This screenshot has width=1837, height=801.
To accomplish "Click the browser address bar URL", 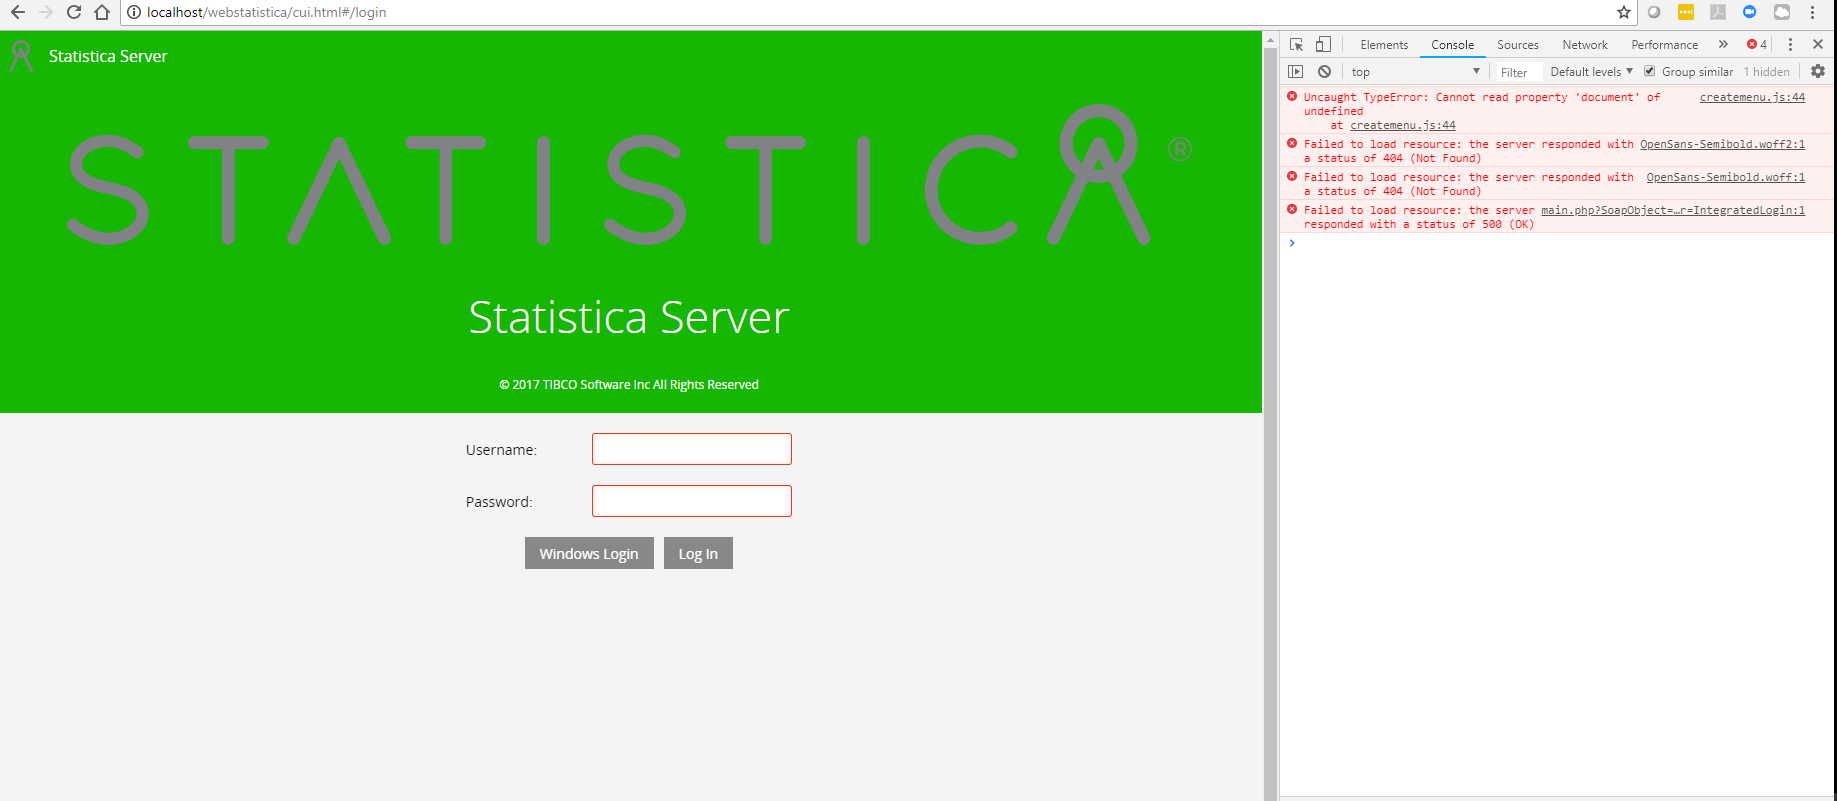I will coord(266,12).
